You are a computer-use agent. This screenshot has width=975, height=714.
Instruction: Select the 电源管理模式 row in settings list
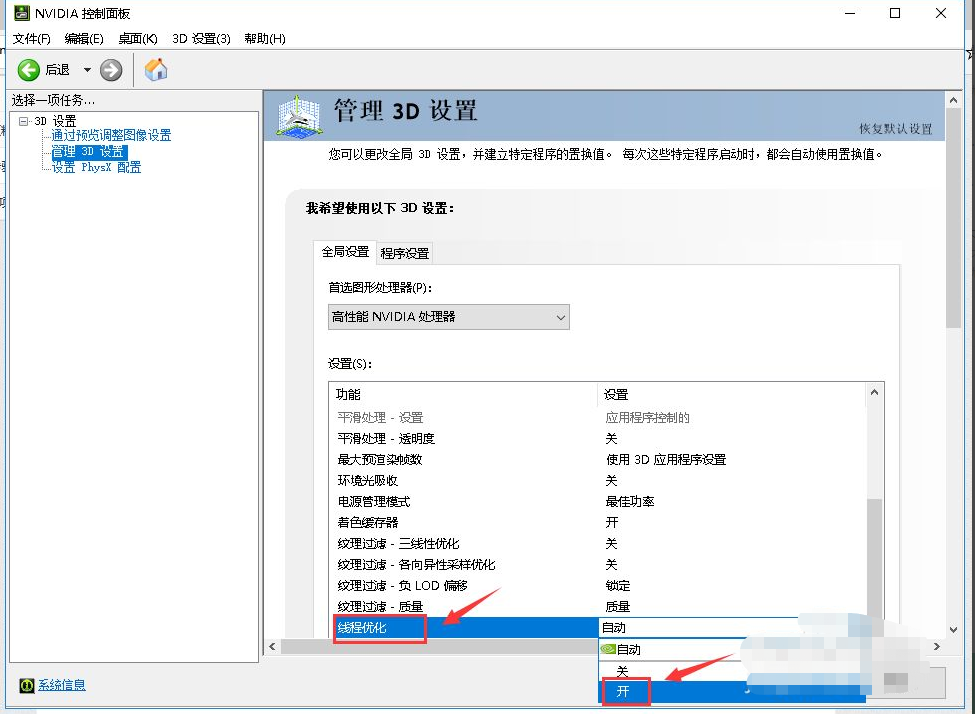click(x=374, y=501)
